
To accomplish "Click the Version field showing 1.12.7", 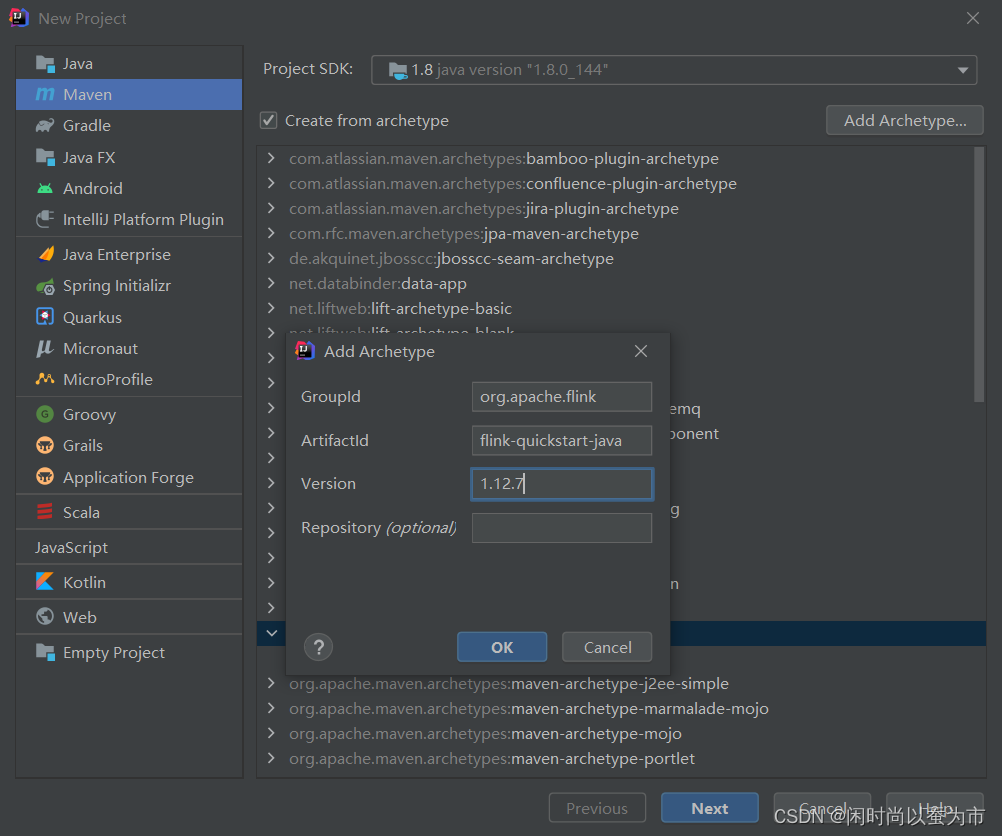I will coord(562,484).
